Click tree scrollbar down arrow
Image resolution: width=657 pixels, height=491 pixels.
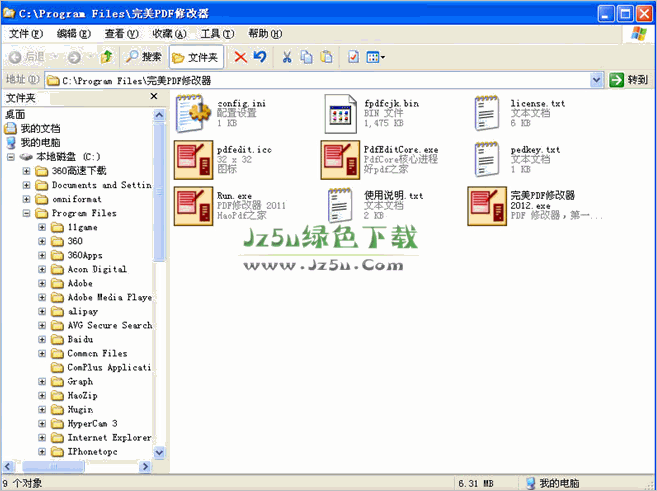(159, 452)
